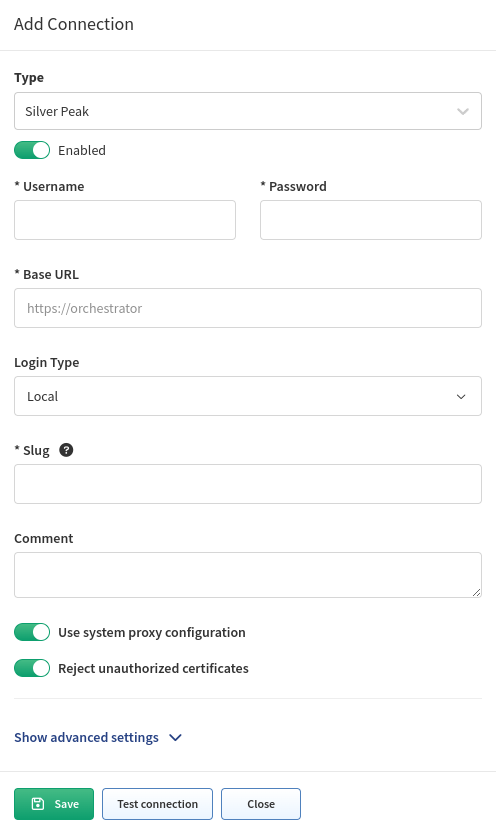Click into the Slug text field
This screenshot has width=496, height=834.
point(248,484)
